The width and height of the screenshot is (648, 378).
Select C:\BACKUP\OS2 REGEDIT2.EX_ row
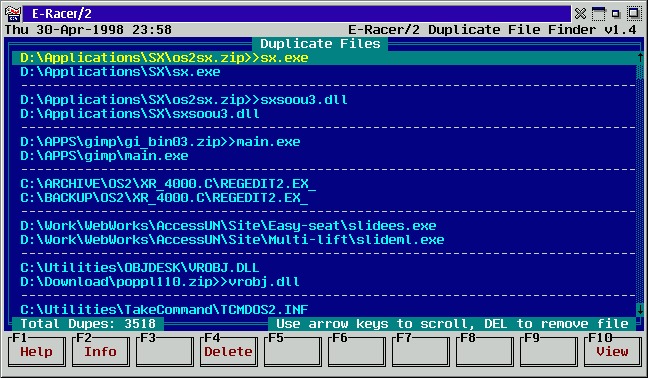[324, 198]
